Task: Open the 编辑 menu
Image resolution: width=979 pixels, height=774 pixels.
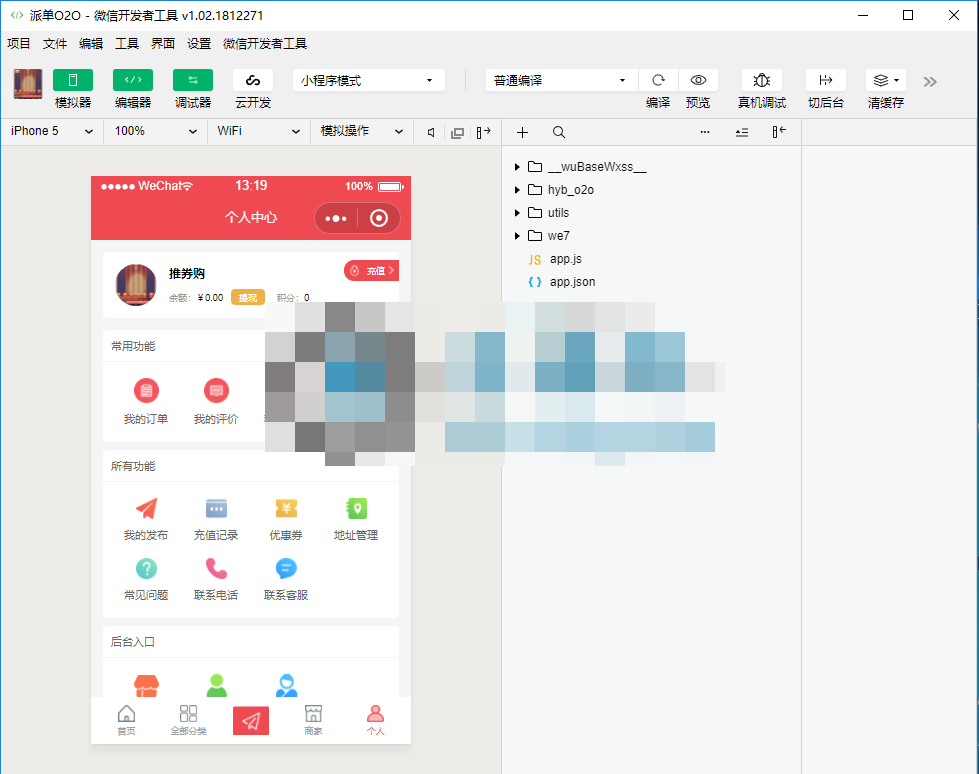Action: [91, 44]
